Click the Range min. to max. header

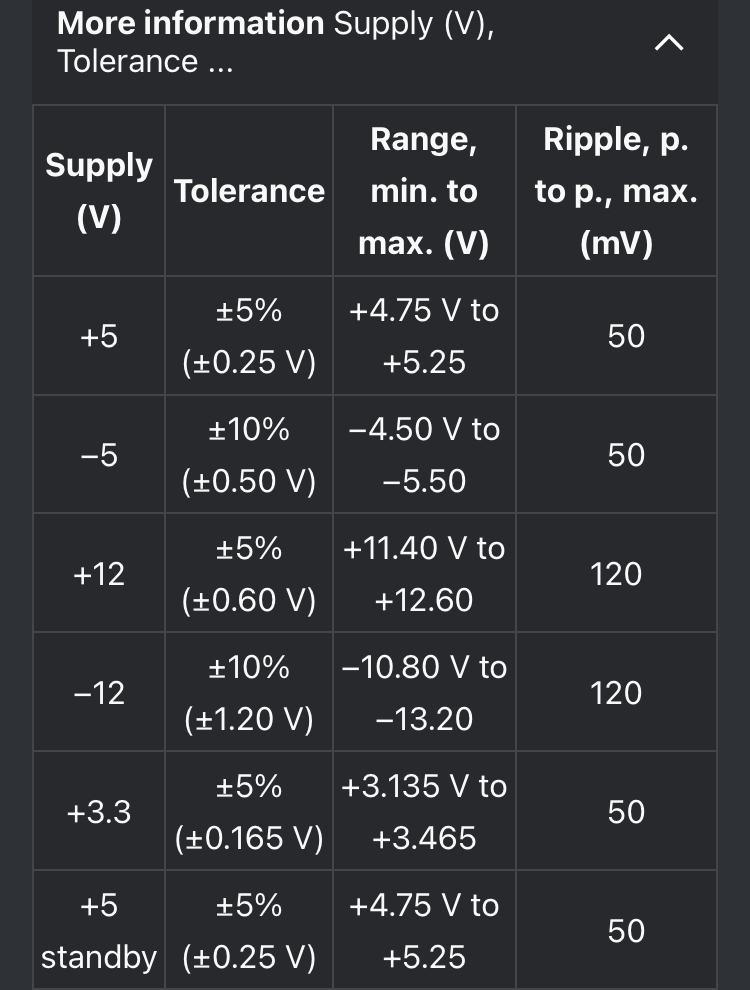pyautogui.click(x=424, y=191)
